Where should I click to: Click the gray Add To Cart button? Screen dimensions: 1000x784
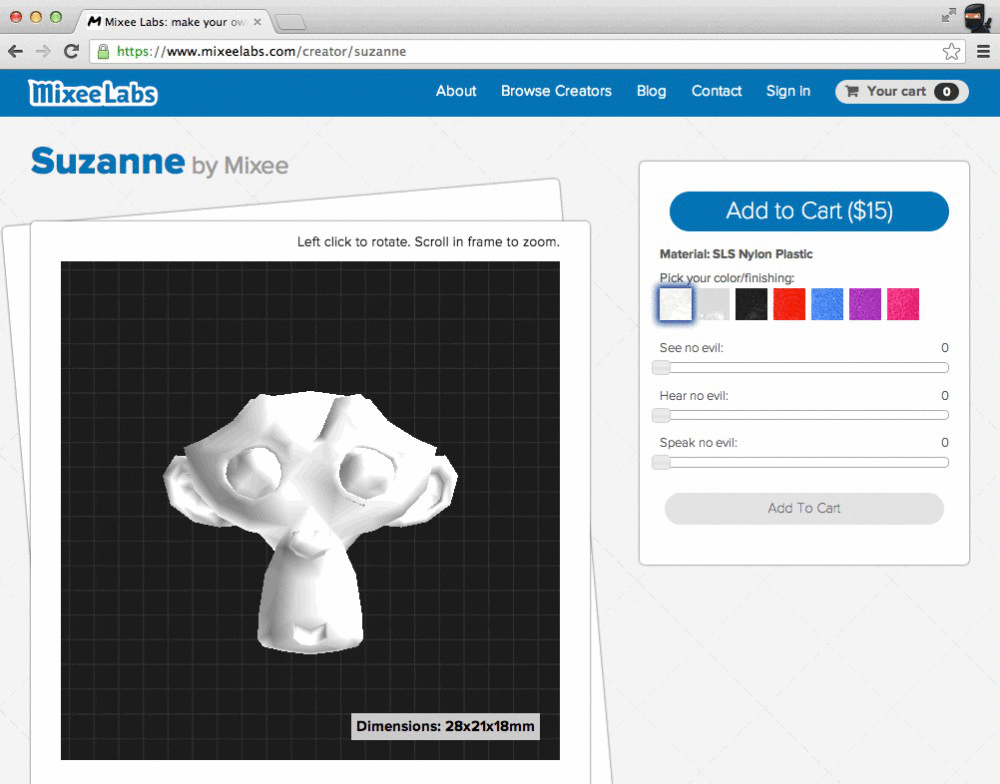pyautogui.click(x=804, y=508)
